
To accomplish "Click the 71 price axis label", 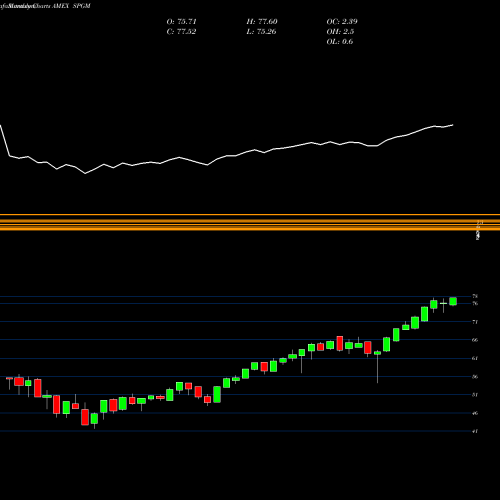I will tap(475, 322).
